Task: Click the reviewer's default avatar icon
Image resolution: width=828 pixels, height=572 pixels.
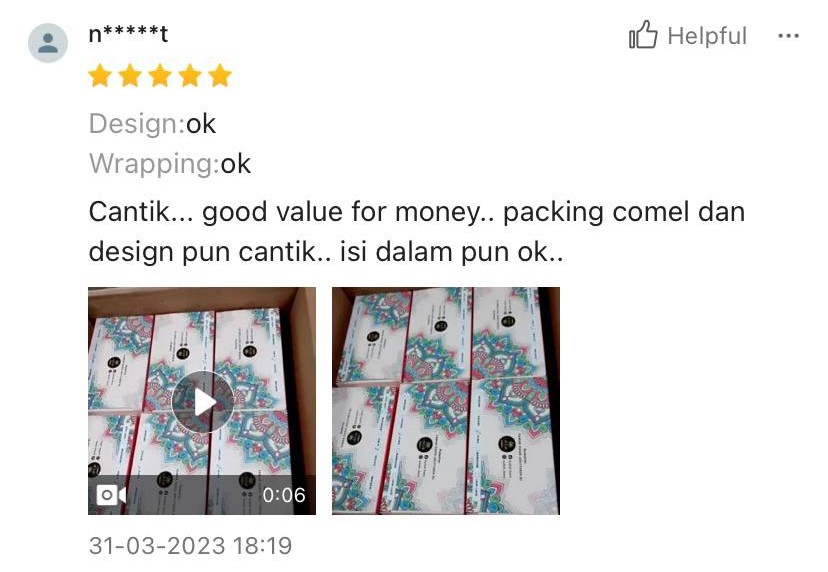Action: click(48, 43)
